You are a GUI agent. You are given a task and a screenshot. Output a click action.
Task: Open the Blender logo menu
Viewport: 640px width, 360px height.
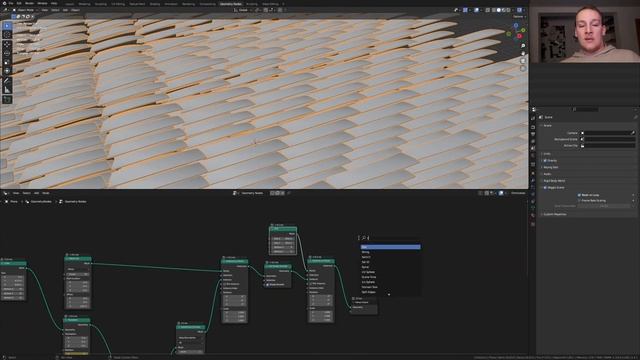pos(3,3)
